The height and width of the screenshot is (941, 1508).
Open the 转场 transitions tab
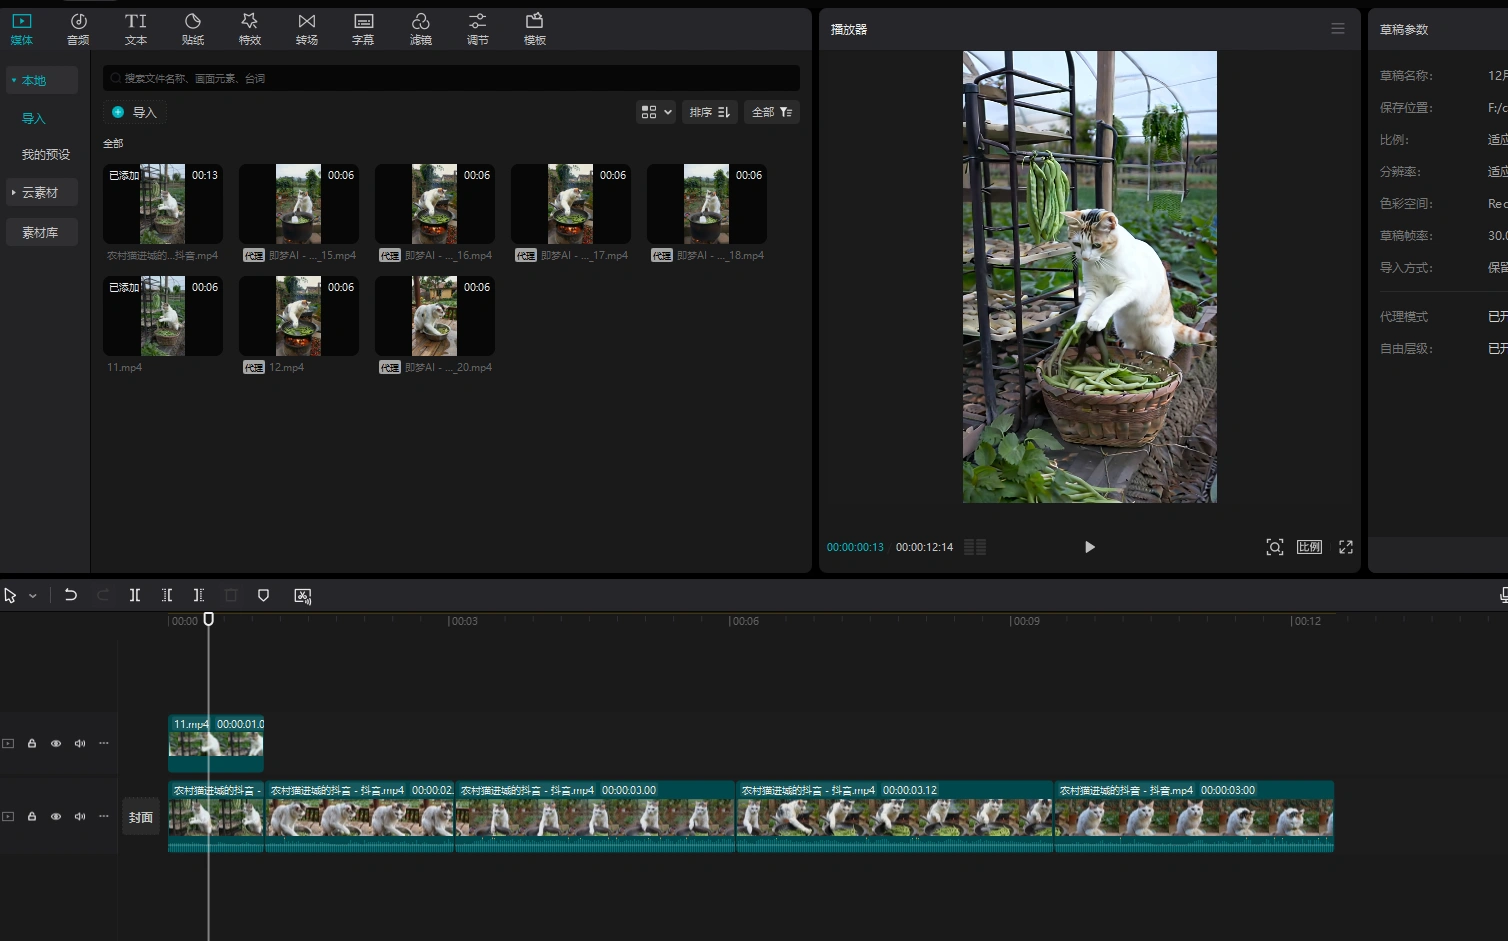(307, 29)
